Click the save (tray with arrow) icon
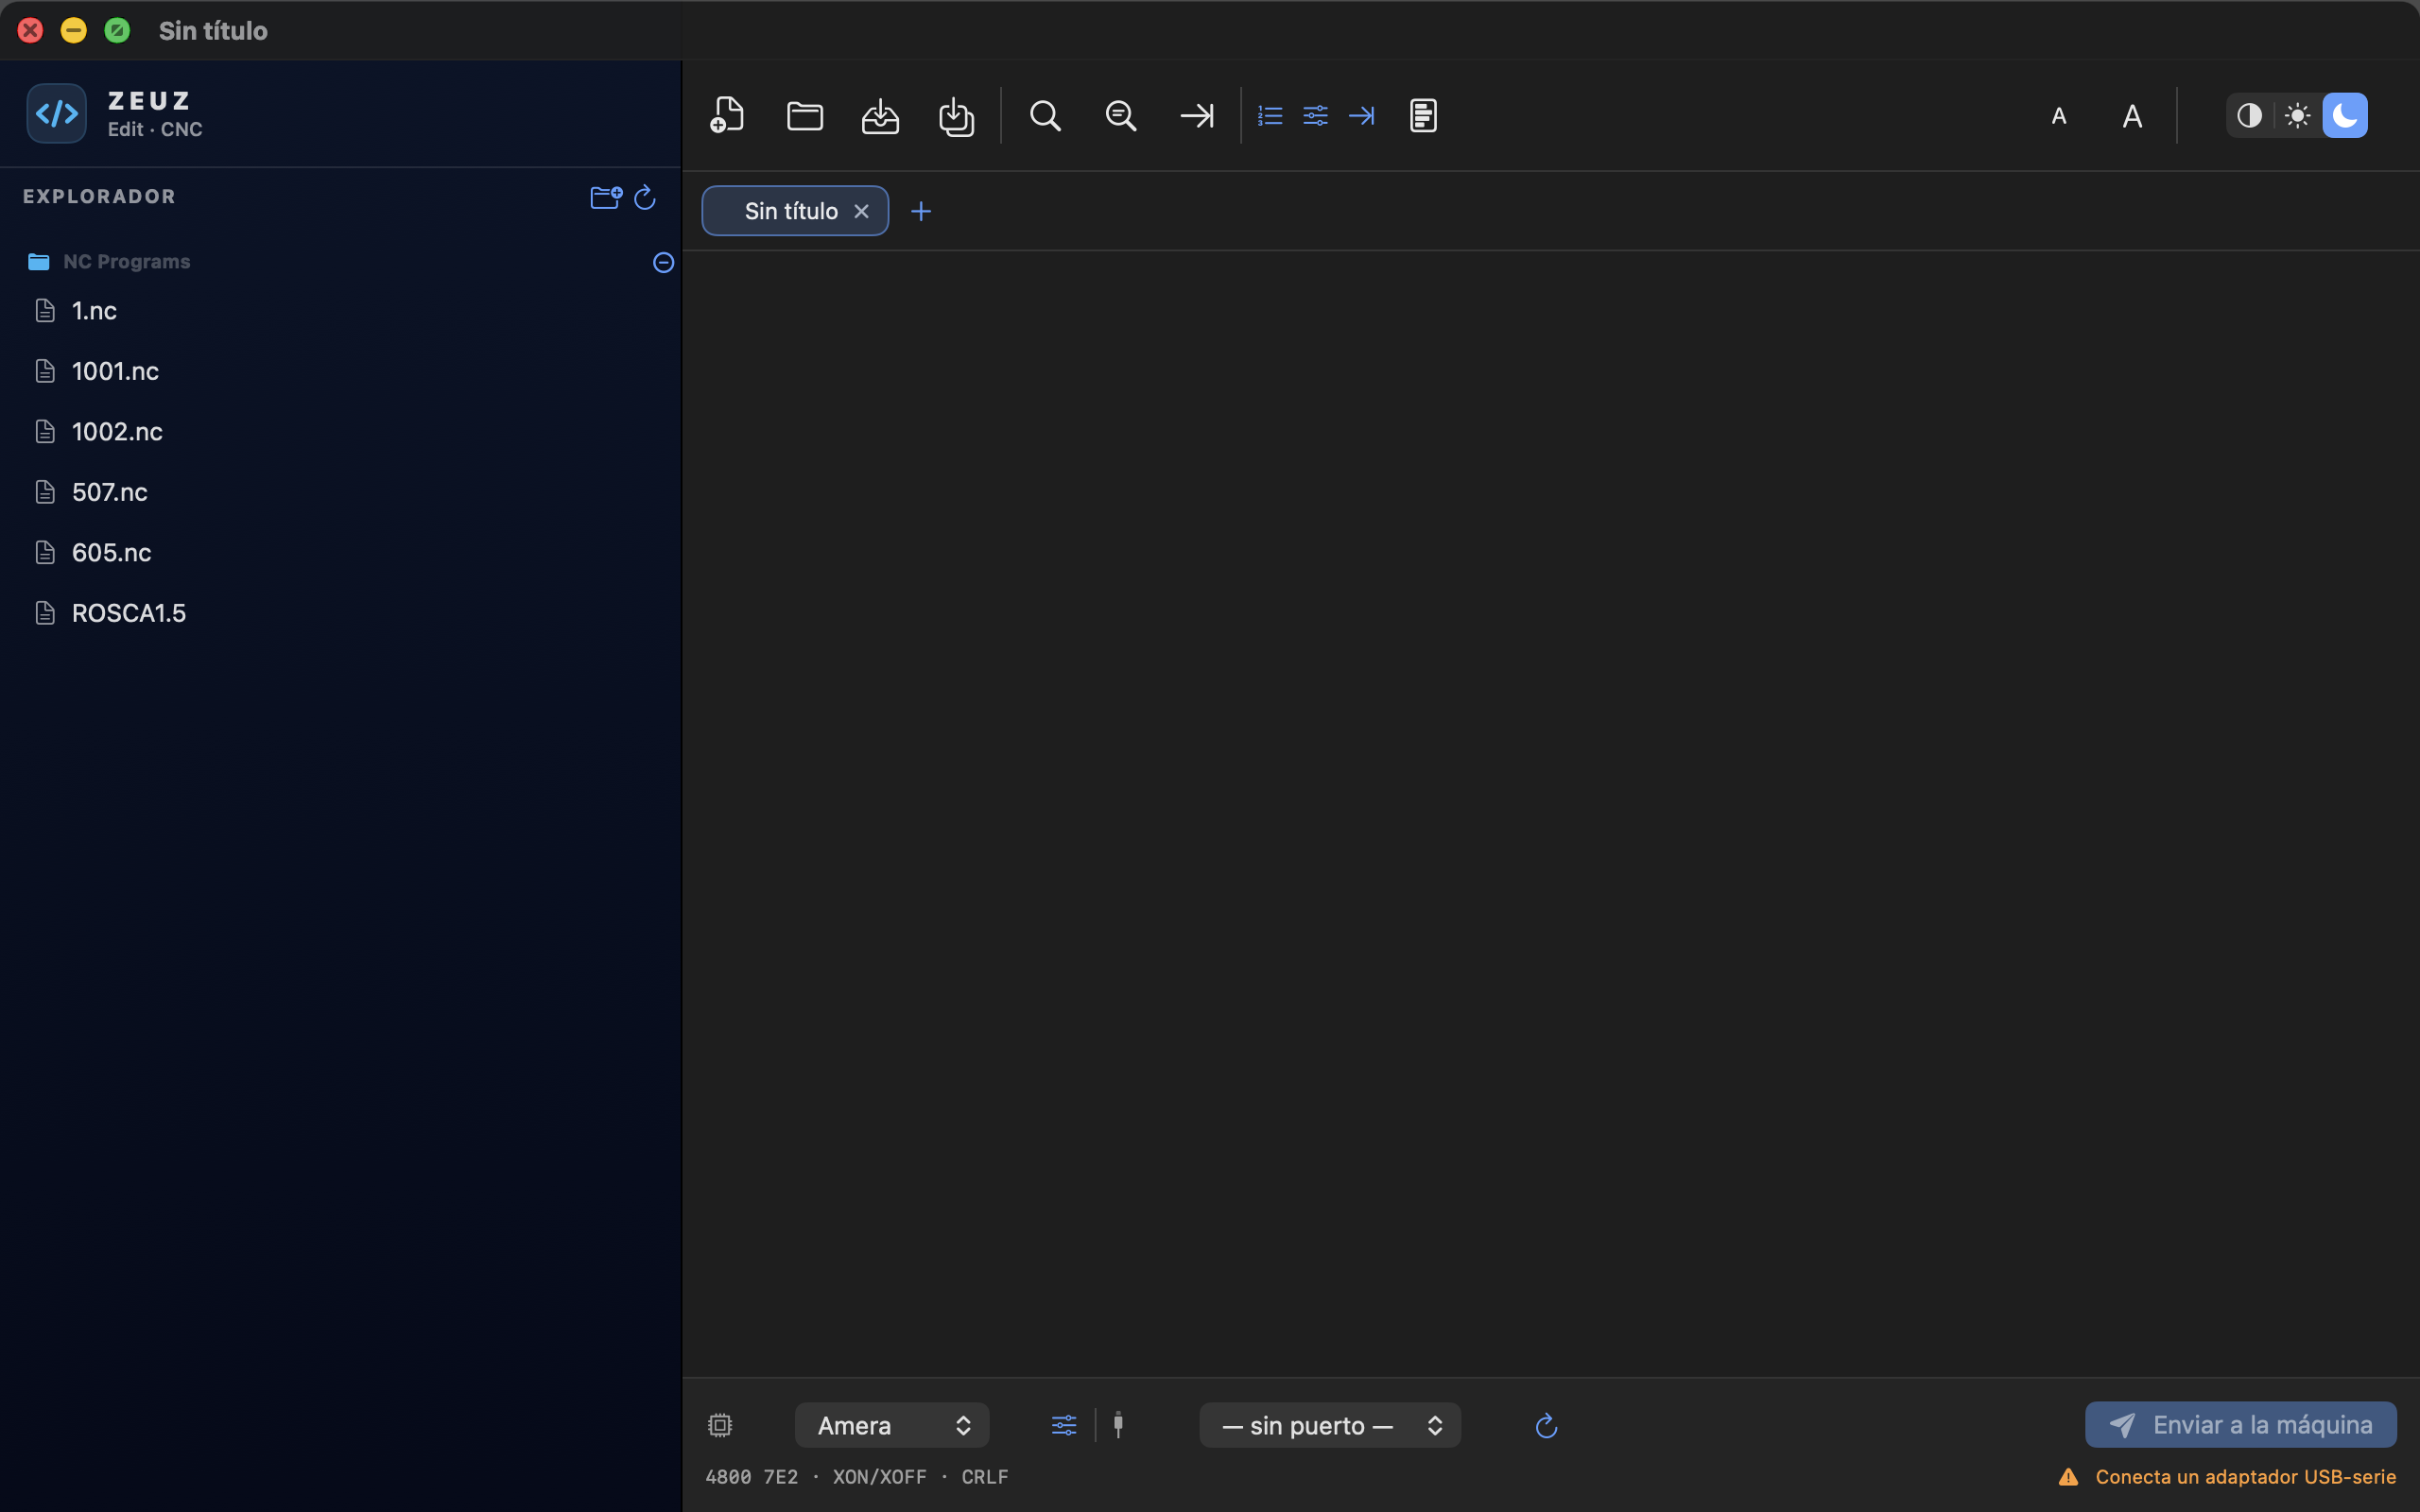 click(880, 115)
